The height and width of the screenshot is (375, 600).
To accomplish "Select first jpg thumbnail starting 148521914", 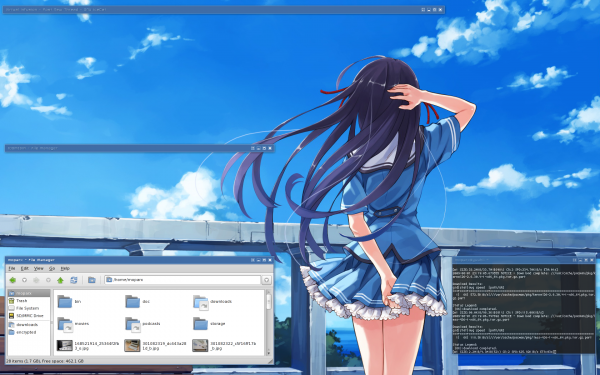I will tap(65, 345).
